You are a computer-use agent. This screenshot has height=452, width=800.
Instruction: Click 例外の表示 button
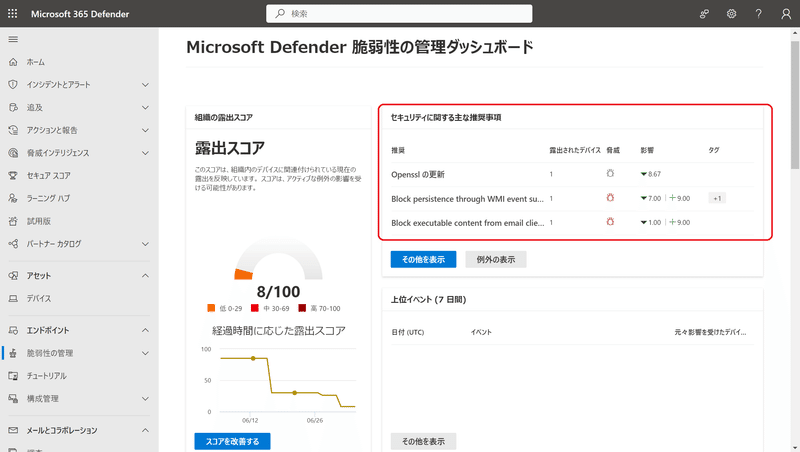[496, 260]
